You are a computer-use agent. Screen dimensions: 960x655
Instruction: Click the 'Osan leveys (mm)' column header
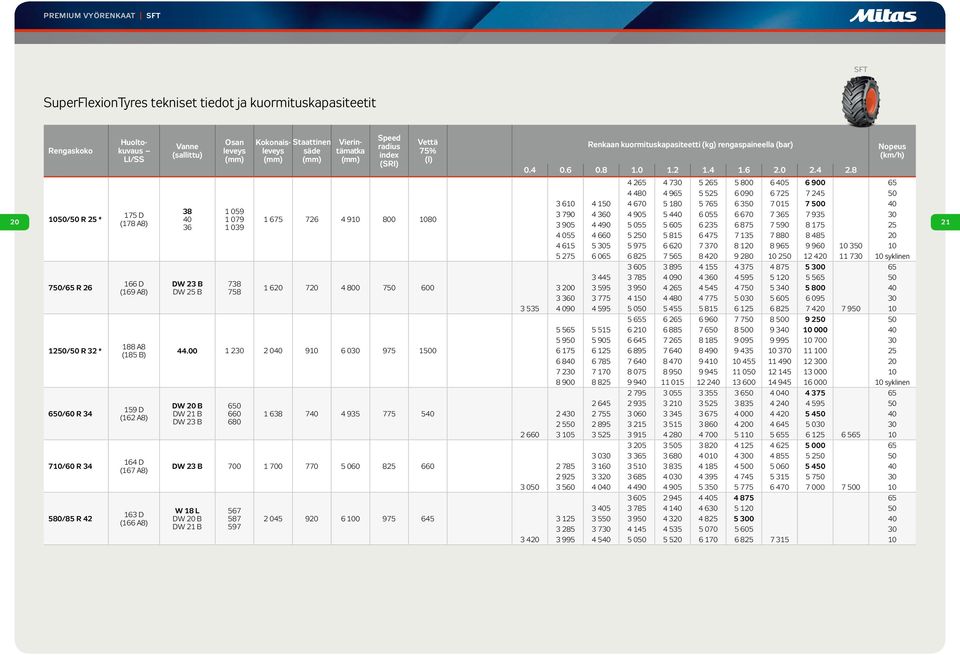(234, 151)
